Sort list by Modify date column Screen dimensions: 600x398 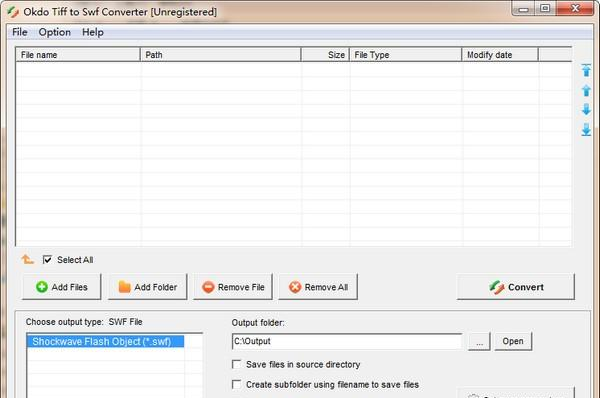tap(500, 55)
